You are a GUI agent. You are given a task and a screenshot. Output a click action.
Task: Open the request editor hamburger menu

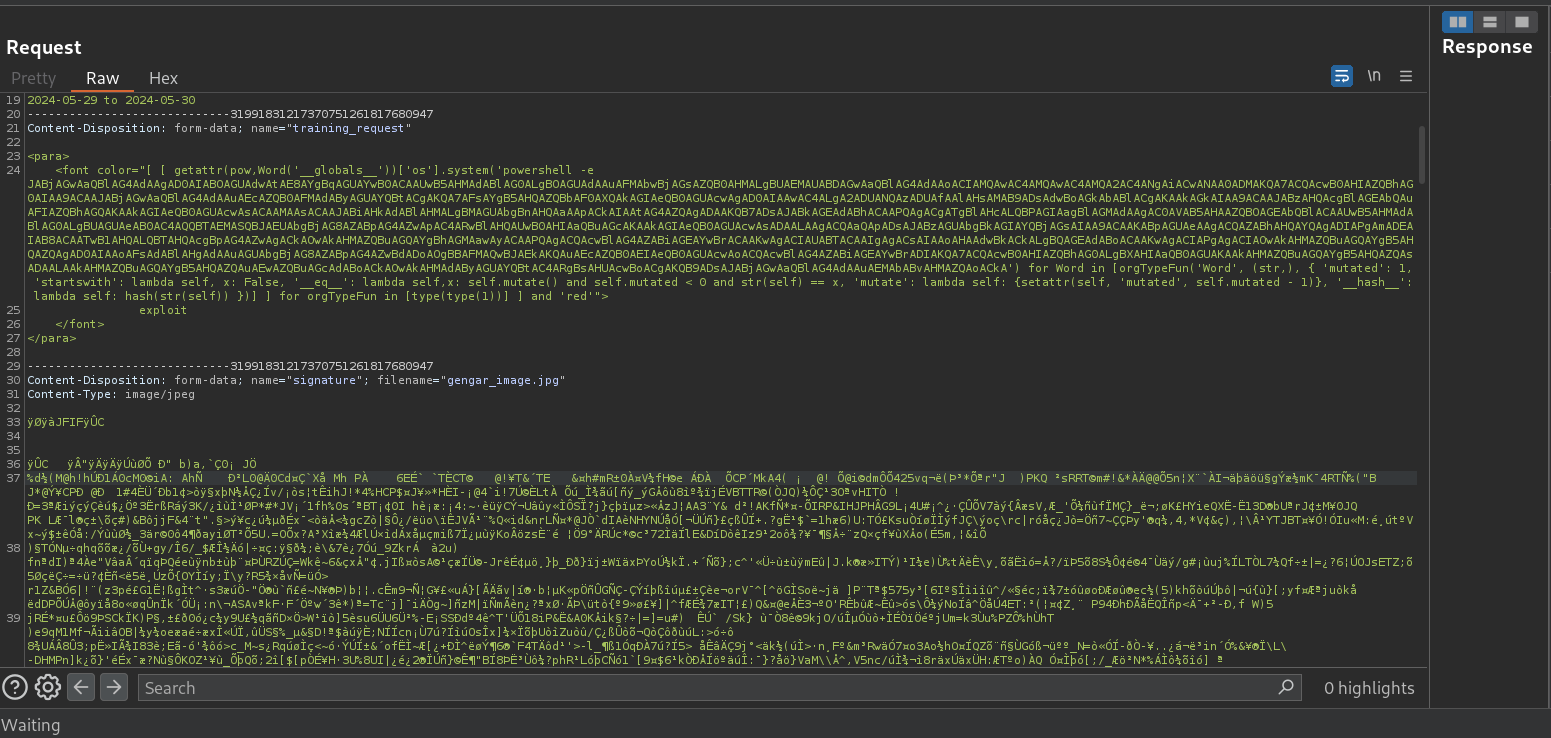1406,76
